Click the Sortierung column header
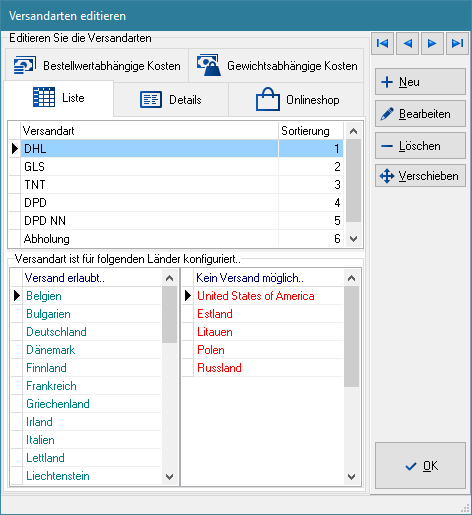The width and height of the screenshot is (472, 515). point(311,131)
